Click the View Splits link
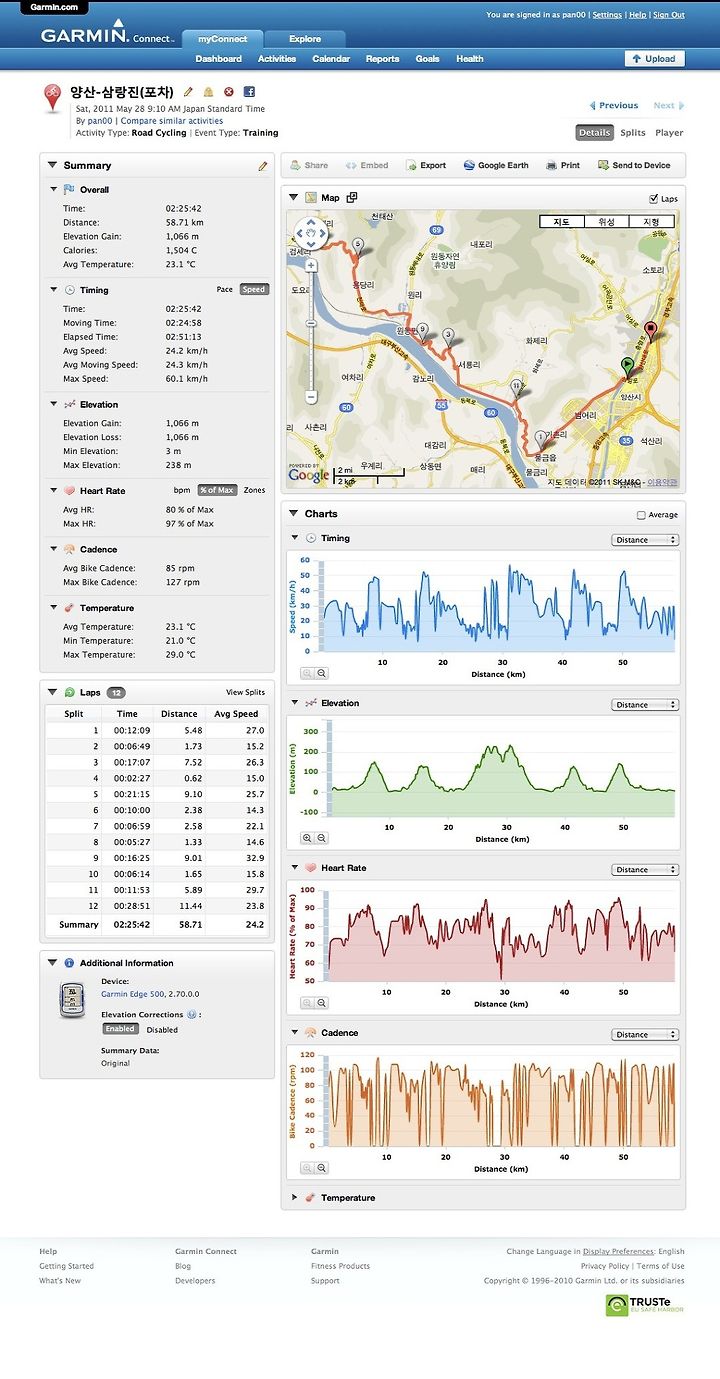The height and width of the screenshot is (1379, 720). coord(245,692)
